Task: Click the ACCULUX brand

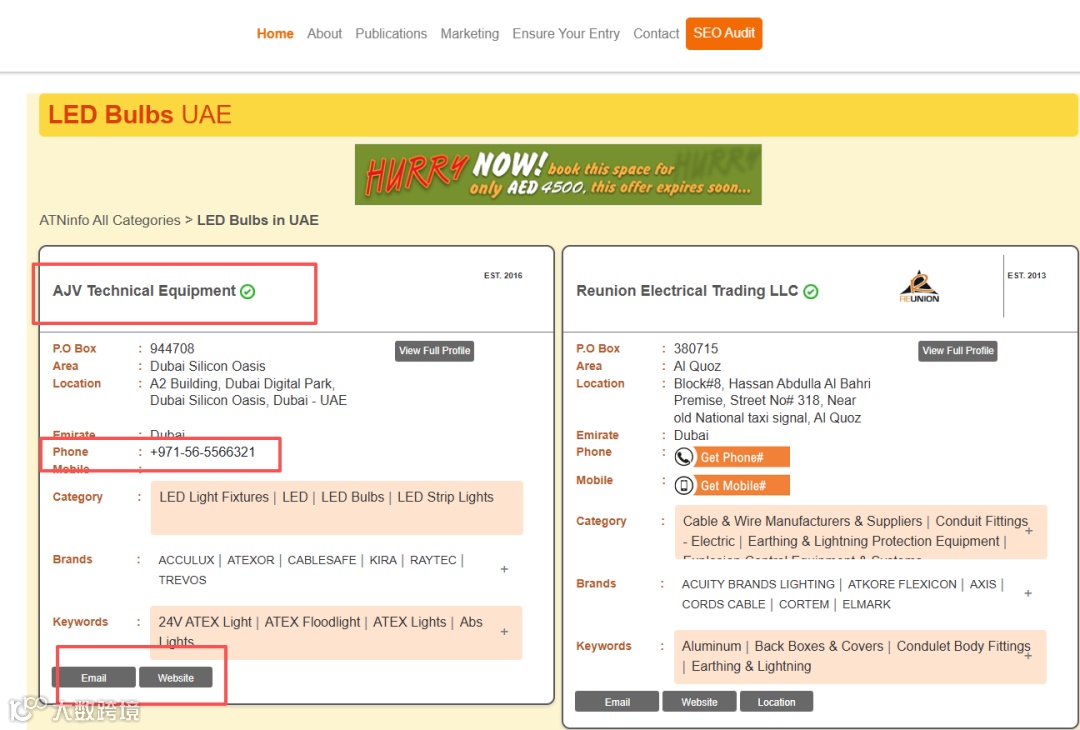Action: click(187, 561)
